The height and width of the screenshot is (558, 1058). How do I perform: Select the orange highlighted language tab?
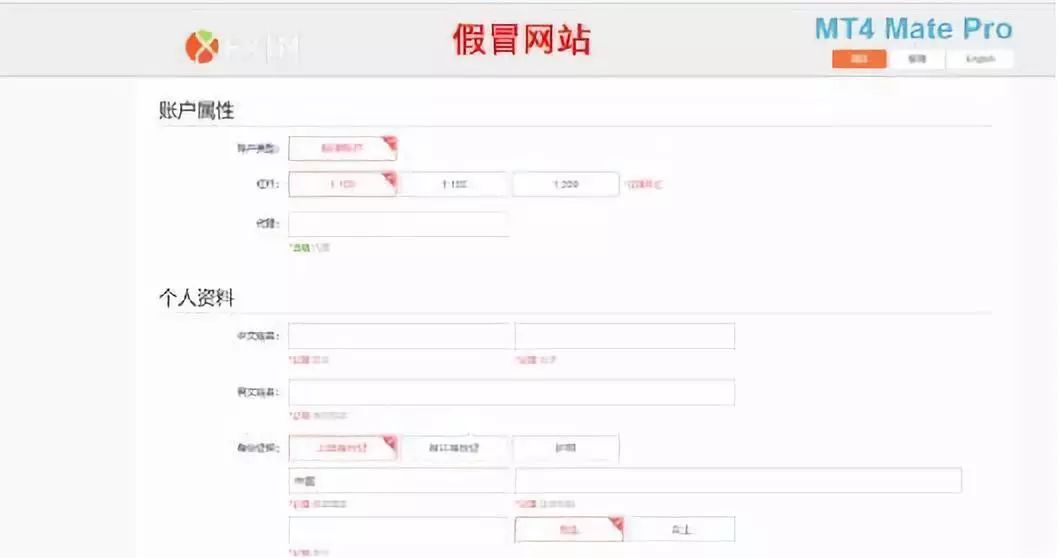[858, 59]
